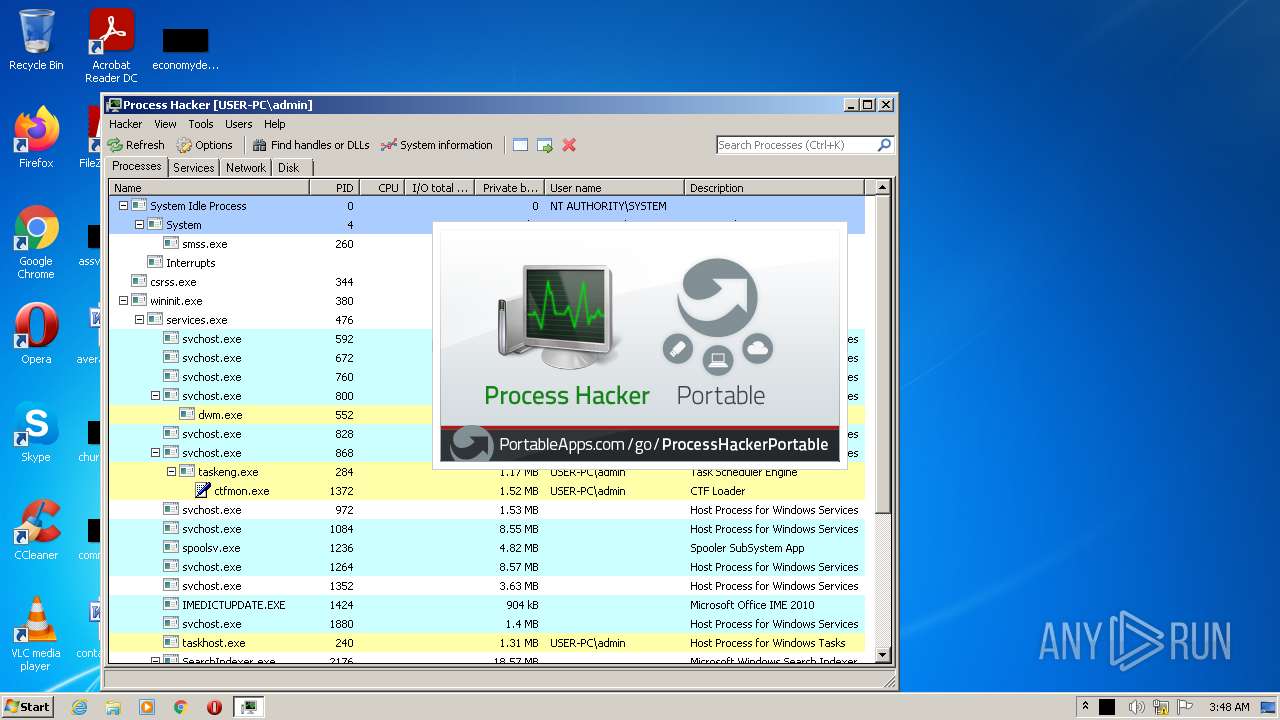1280x720 pixels.
Task: Sort by Private bytes column header
Action: [509, 188]
